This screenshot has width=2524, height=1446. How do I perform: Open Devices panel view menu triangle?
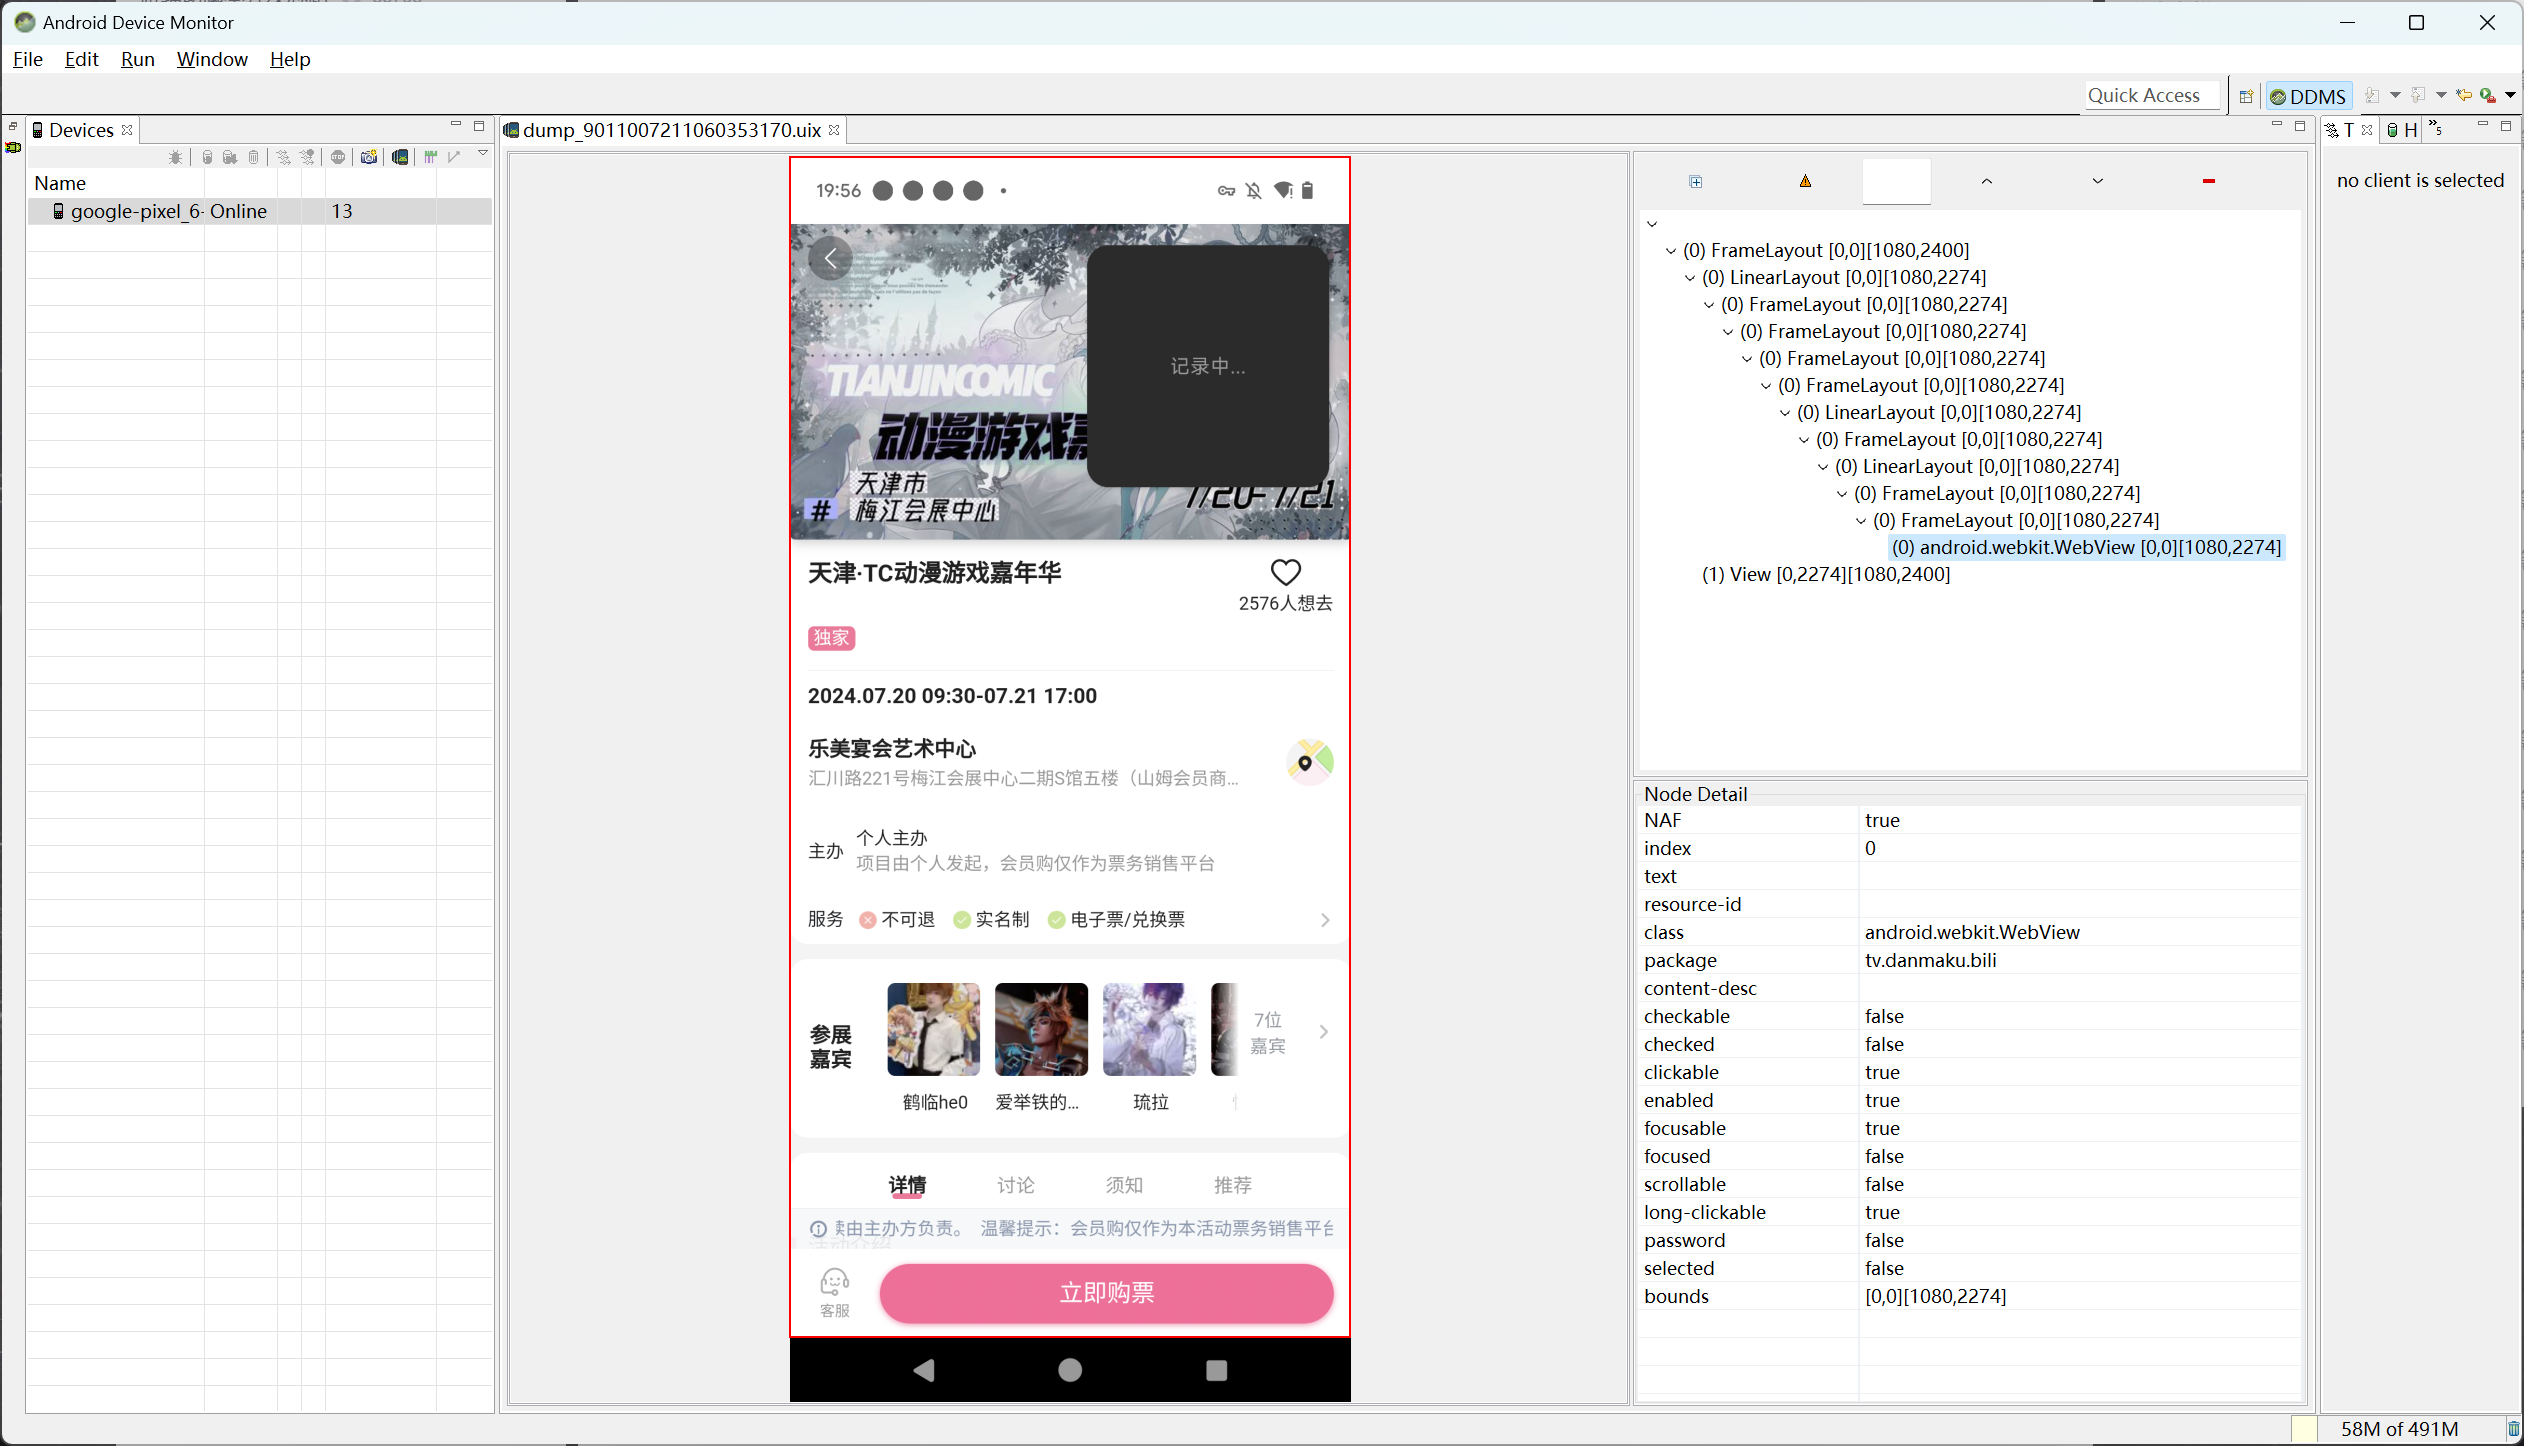tap(483, 154)
